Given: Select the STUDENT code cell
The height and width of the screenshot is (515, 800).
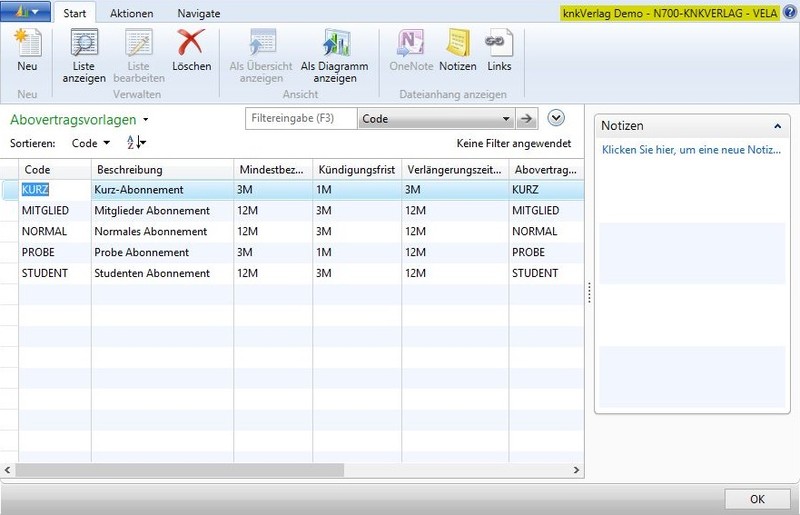Looking at the screenshot, I should 55,273.
